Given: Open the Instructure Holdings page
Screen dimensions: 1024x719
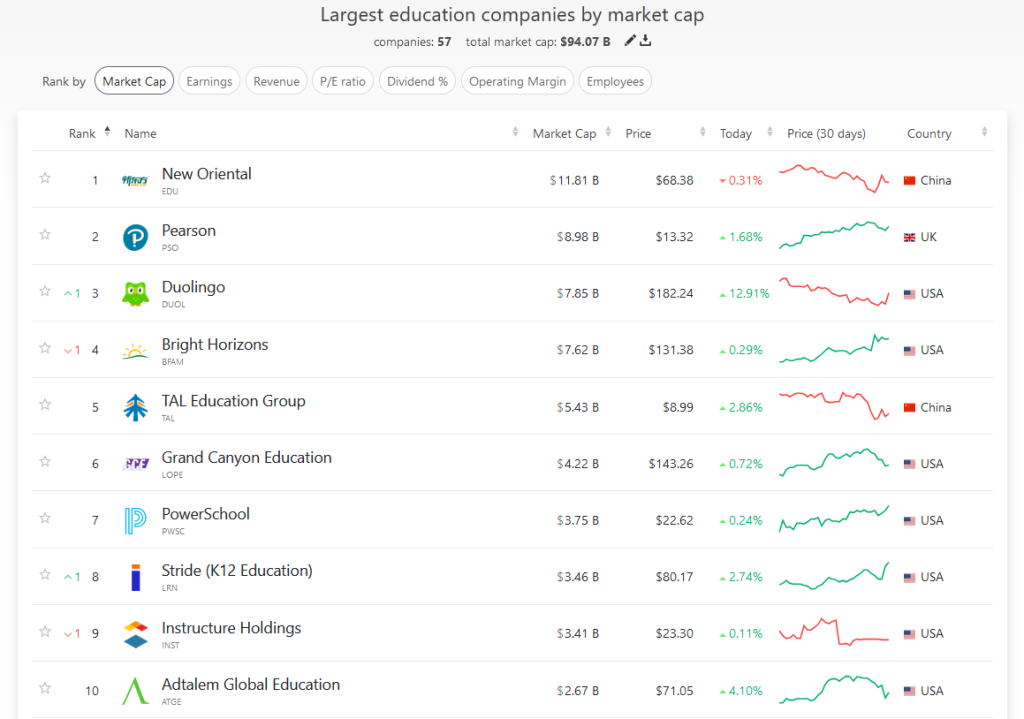Looking at the screenshot, I should (x=231, y=628).
